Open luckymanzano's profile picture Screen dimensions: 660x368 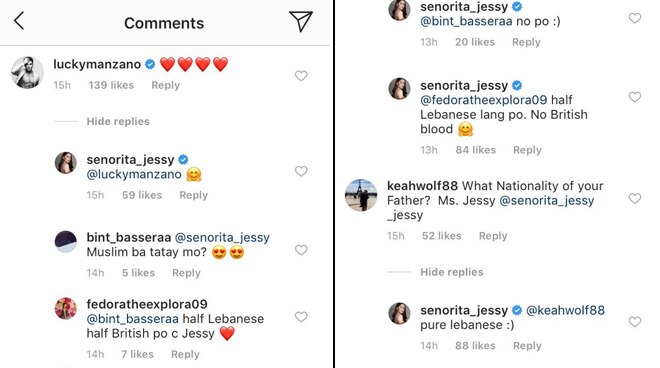pyautogui.click(x=27, y=72)
